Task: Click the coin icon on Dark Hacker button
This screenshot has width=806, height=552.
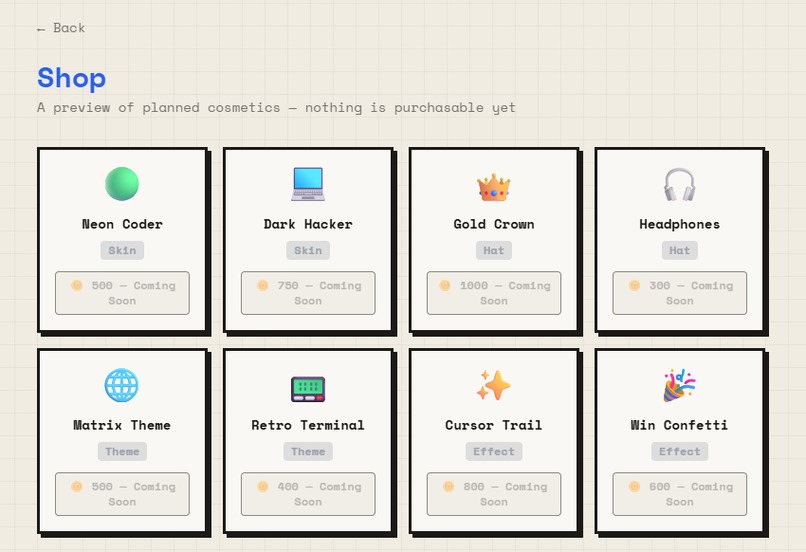Action: pyautogui.click(x=263, y=285)
